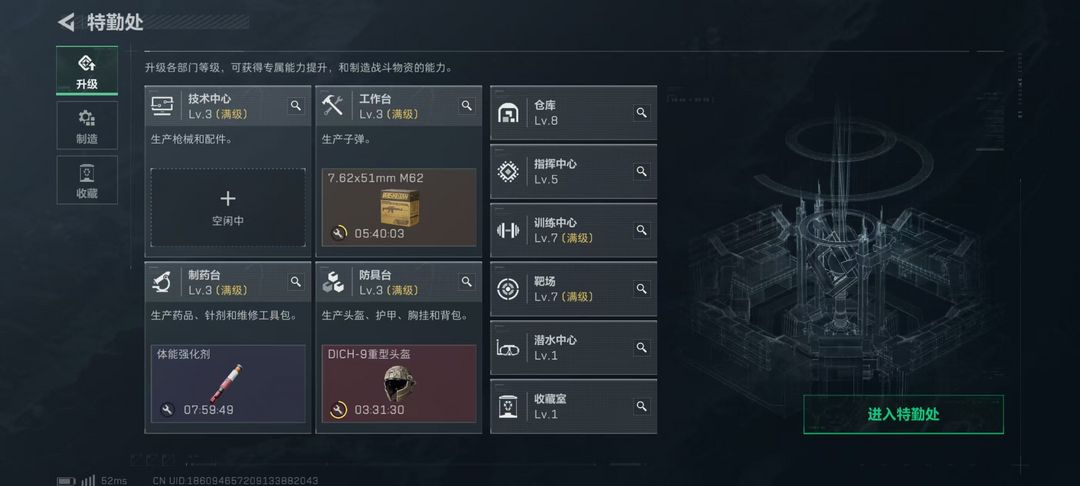Open magnifier details for 防具台
The height and width of the screenshot is (486, 1080).
[x=467, y=282]
